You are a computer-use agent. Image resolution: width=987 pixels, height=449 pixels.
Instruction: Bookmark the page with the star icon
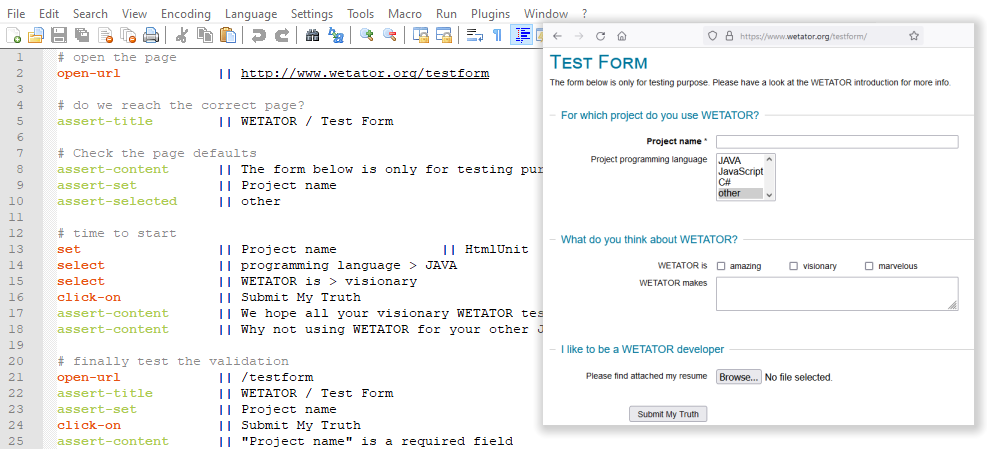coord(914,35)
